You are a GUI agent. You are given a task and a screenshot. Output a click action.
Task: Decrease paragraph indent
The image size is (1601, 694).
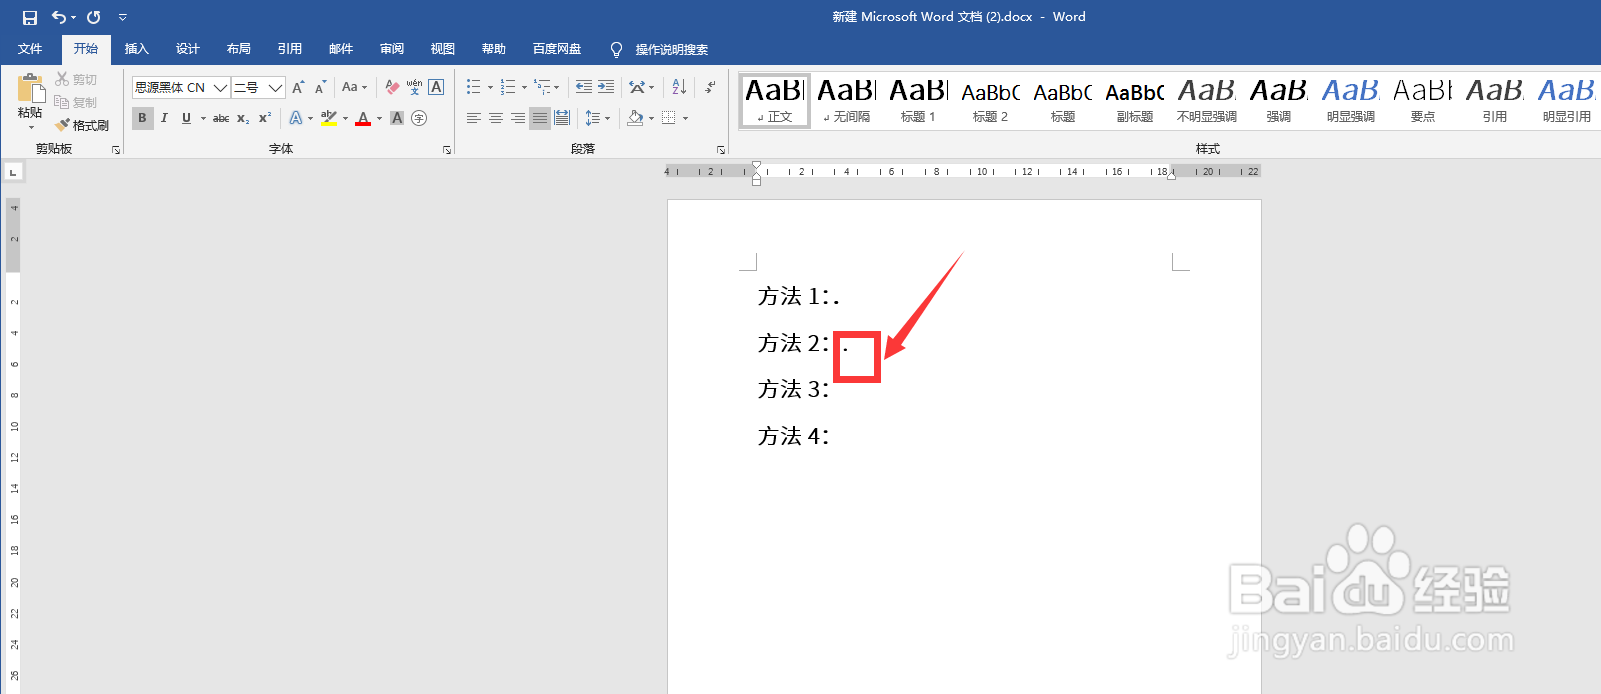584,88
